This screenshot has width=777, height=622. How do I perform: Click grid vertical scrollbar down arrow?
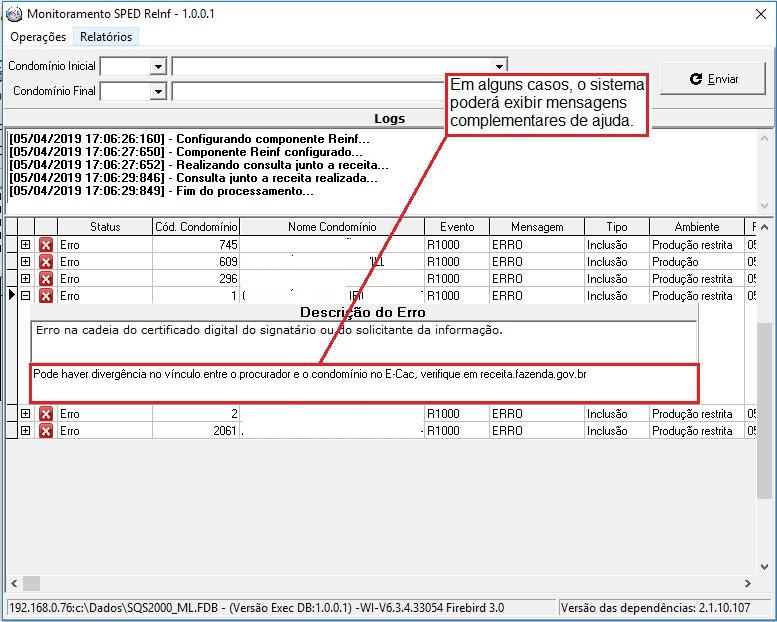764,566
